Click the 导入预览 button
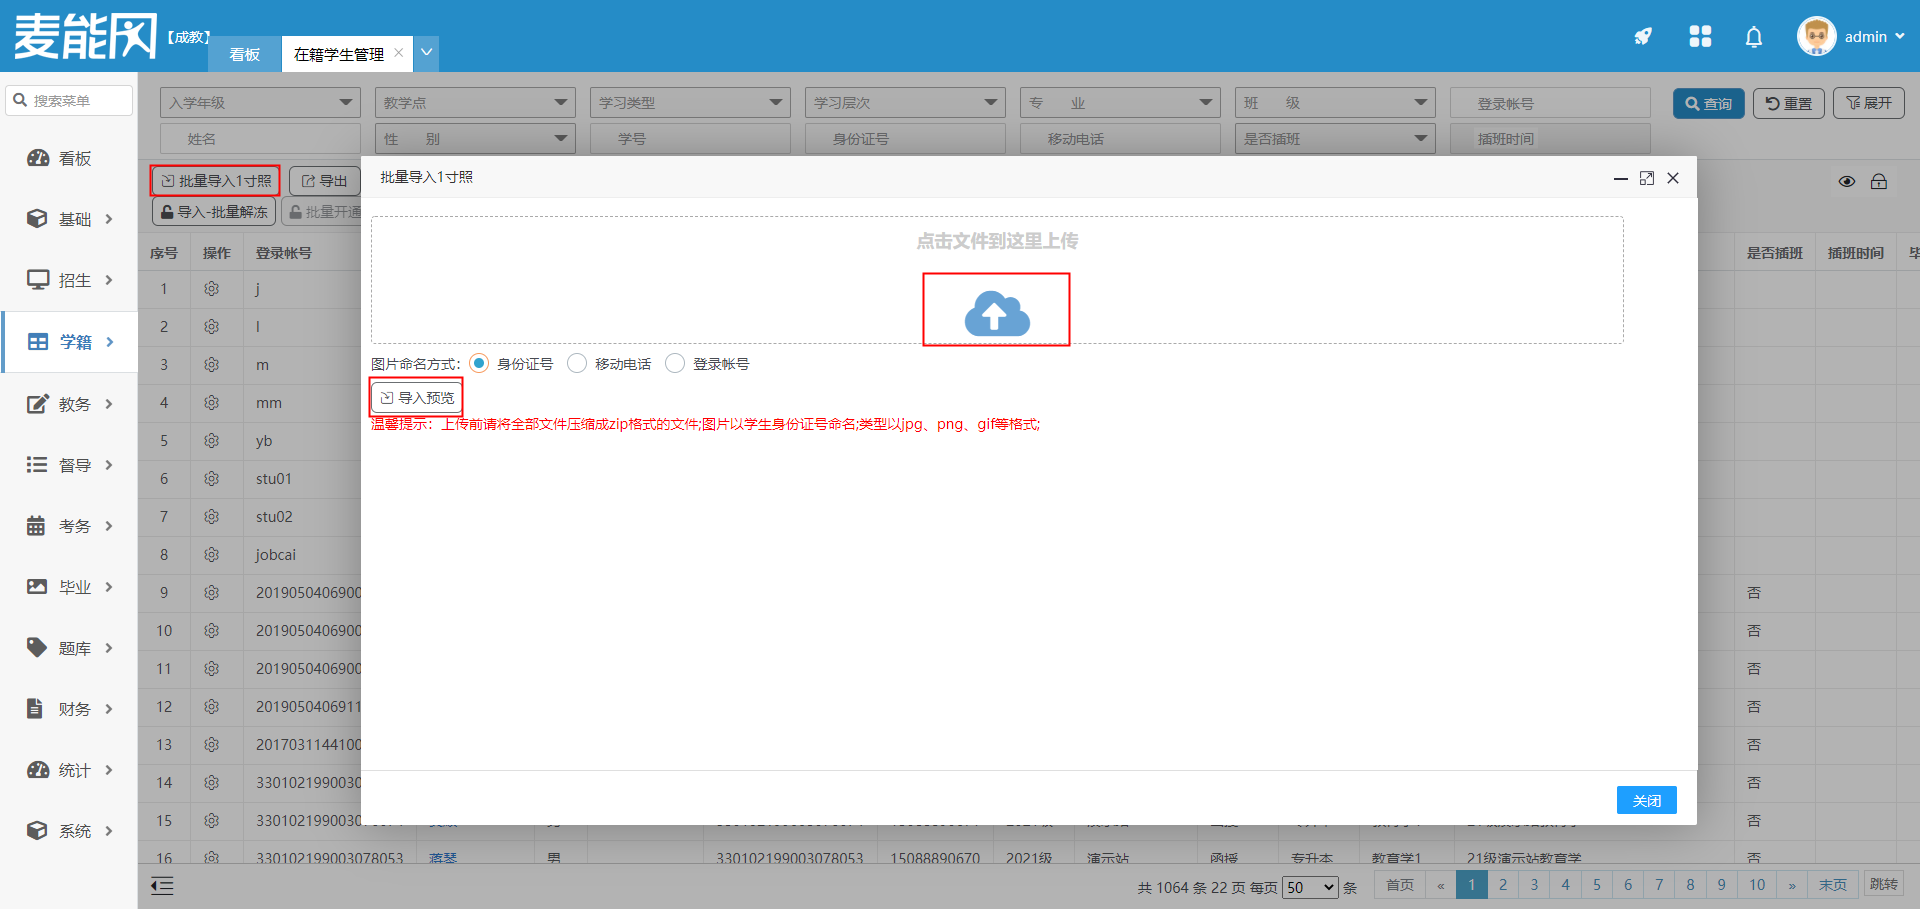The image size is (1920, 909). coord(417,398)
